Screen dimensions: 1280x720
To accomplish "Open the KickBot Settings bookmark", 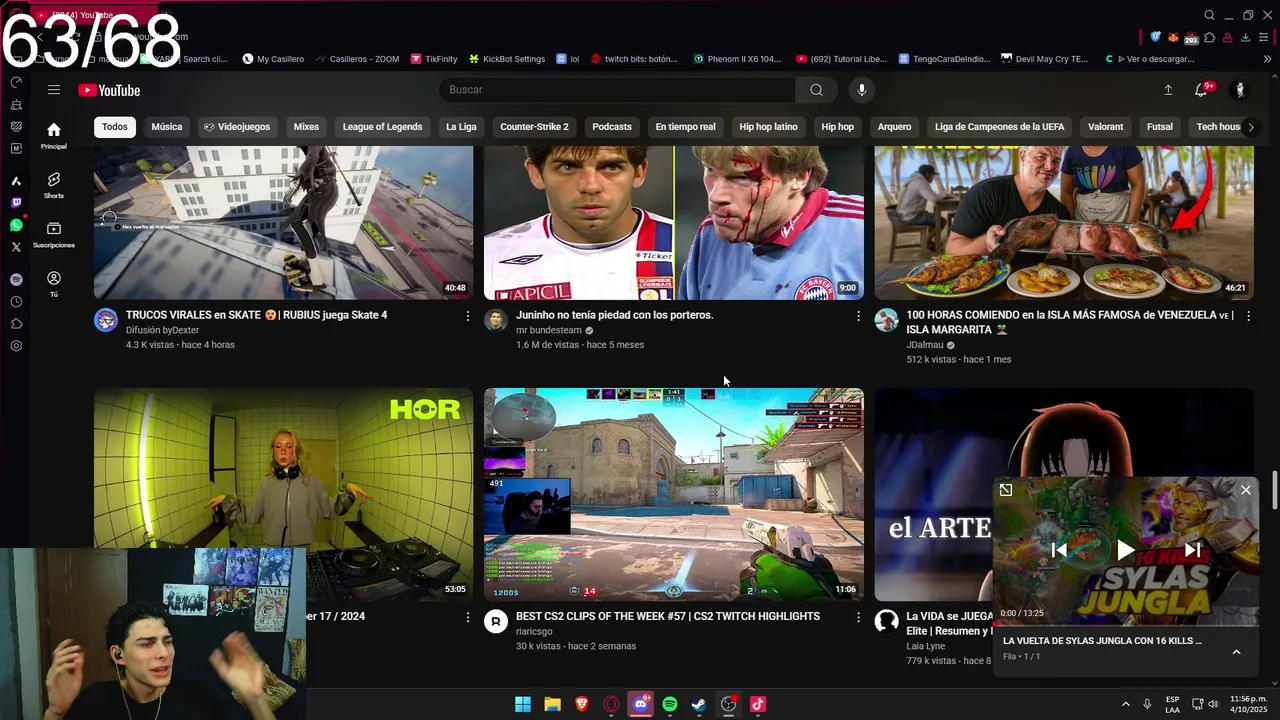I will pos(507,59).
